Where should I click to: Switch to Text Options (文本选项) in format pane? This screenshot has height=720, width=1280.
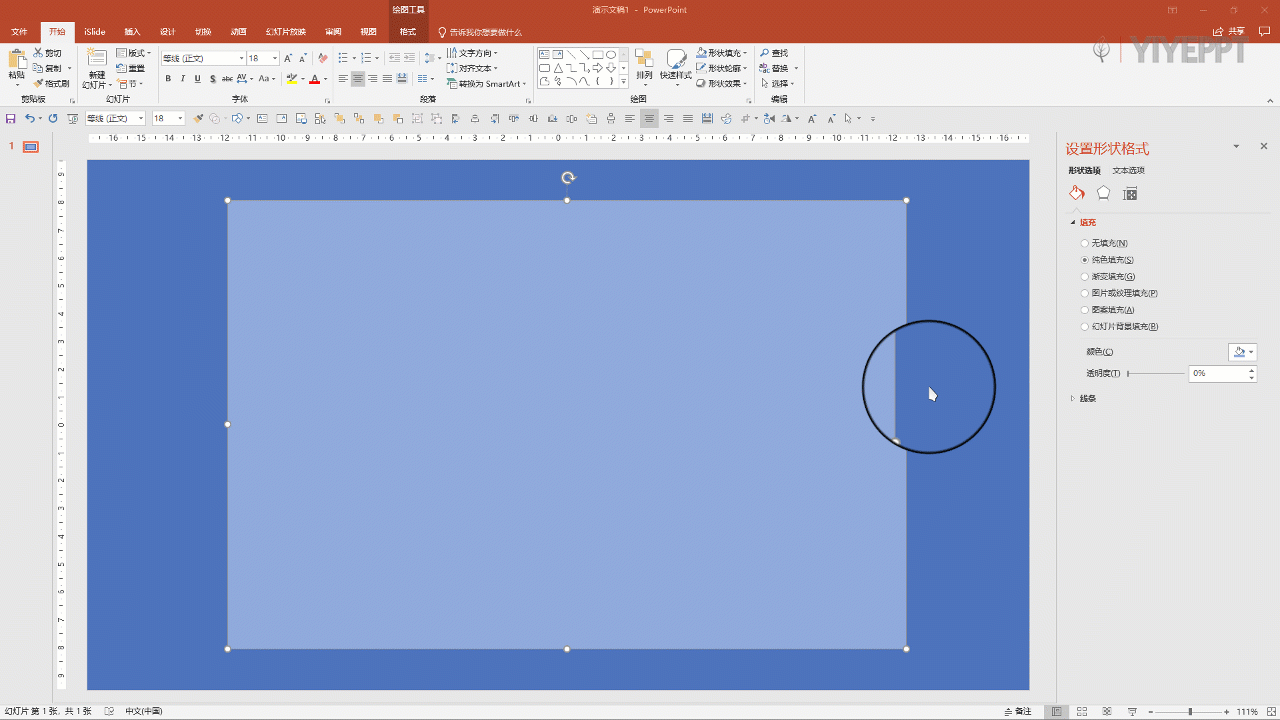tap(1128, 171)
